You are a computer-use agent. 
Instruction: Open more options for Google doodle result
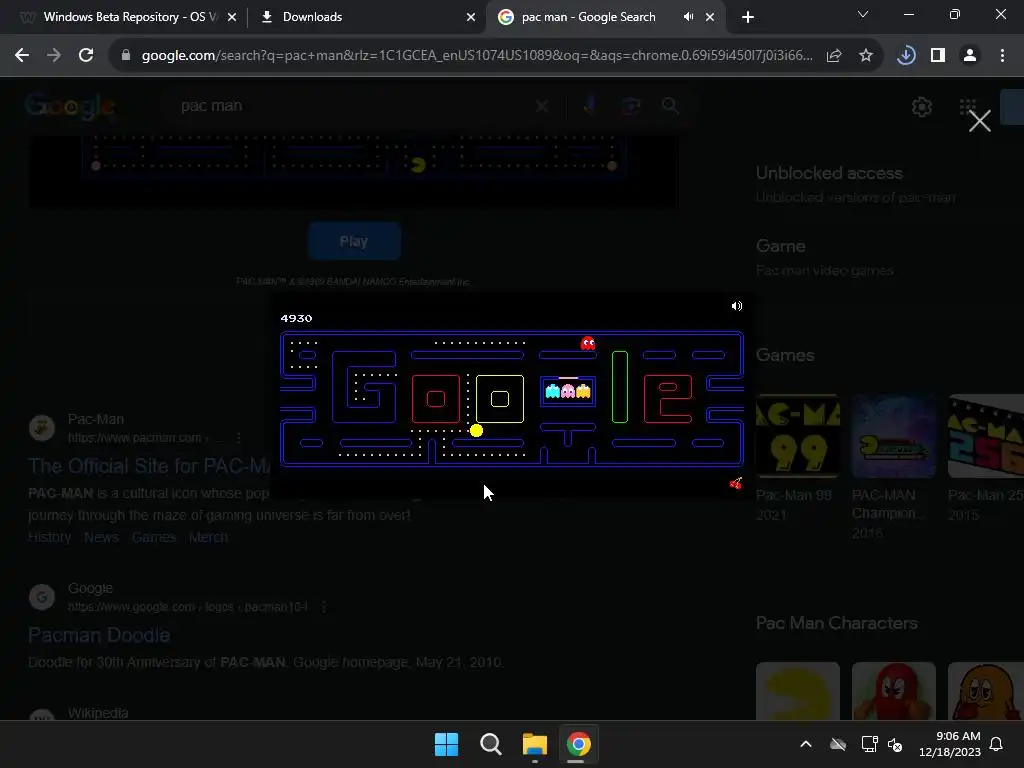tap(323, 607)
